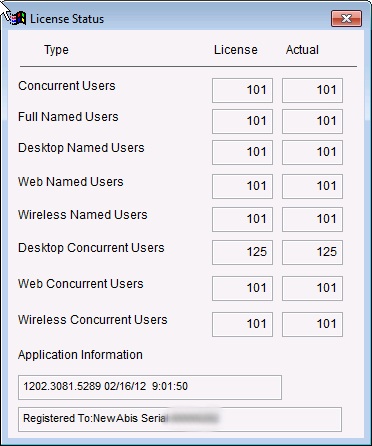Click Web Named Users License field
372x446 pixels.
pos(242,186)
